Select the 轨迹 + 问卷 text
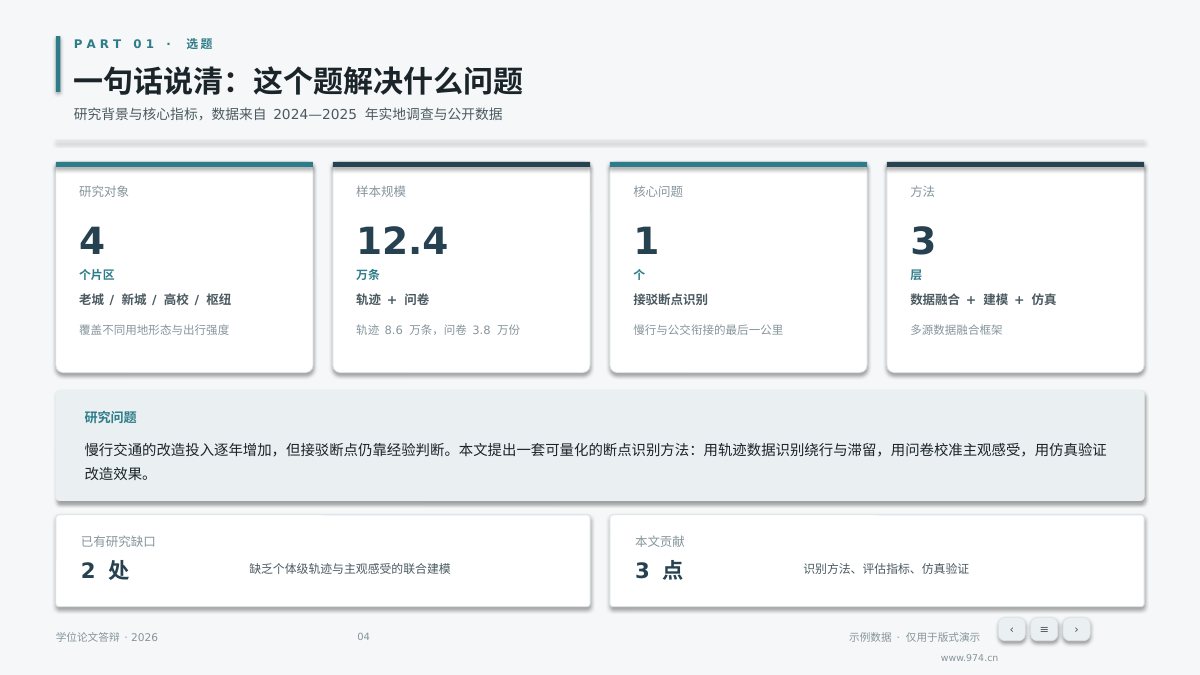The image size is (1200, 675). click(392, 299)
